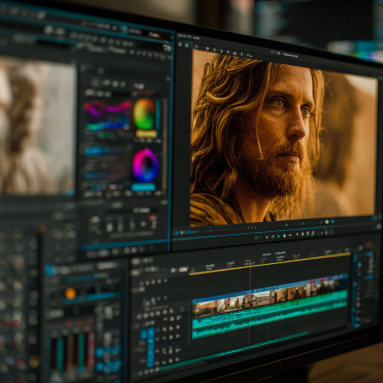
Task: Click the white scrub knob below program preview
Action: [327, 222]
